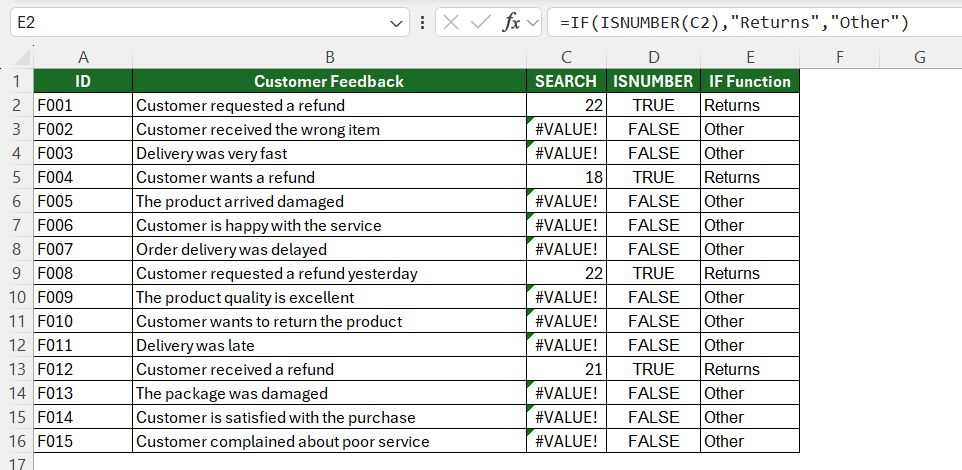Select the #VALUE! cell in row 3
Image resolution: width=962 pixels, height=470 pixels.
click(566, 129)
